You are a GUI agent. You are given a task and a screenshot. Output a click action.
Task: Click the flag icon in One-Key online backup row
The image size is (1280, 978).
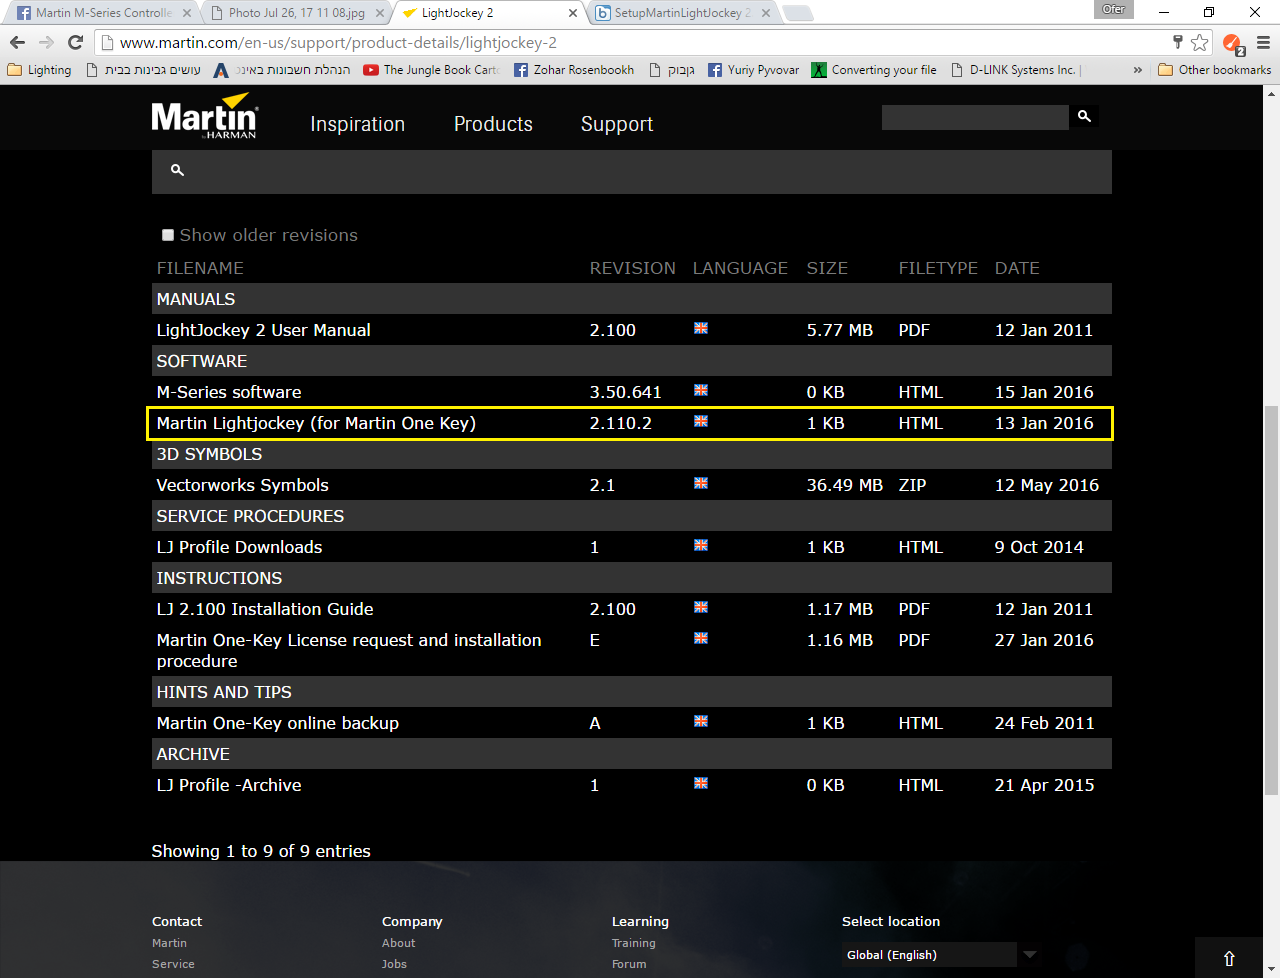pyautogui.click(x=701, y=721)
